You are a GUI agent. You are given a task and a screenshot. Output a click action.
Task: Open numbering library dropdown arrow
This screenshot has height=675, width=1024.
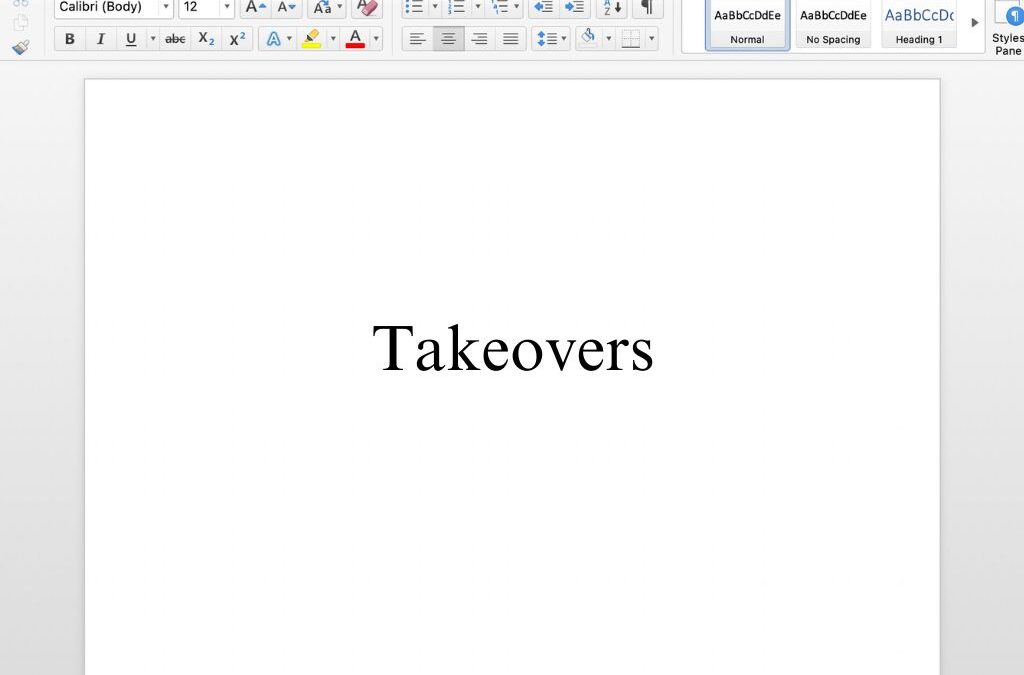[477, 7]
